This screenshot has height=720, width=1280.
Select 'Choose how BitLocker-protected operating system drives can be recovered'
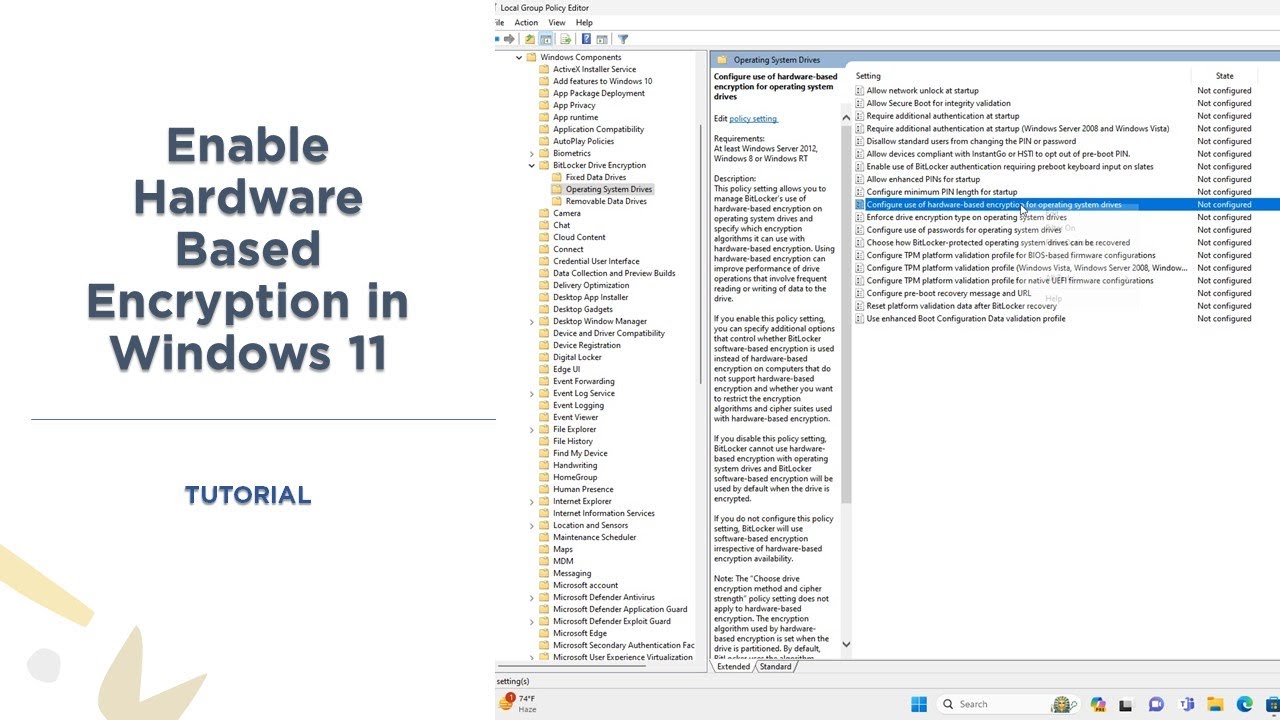(x=998, y=243)
